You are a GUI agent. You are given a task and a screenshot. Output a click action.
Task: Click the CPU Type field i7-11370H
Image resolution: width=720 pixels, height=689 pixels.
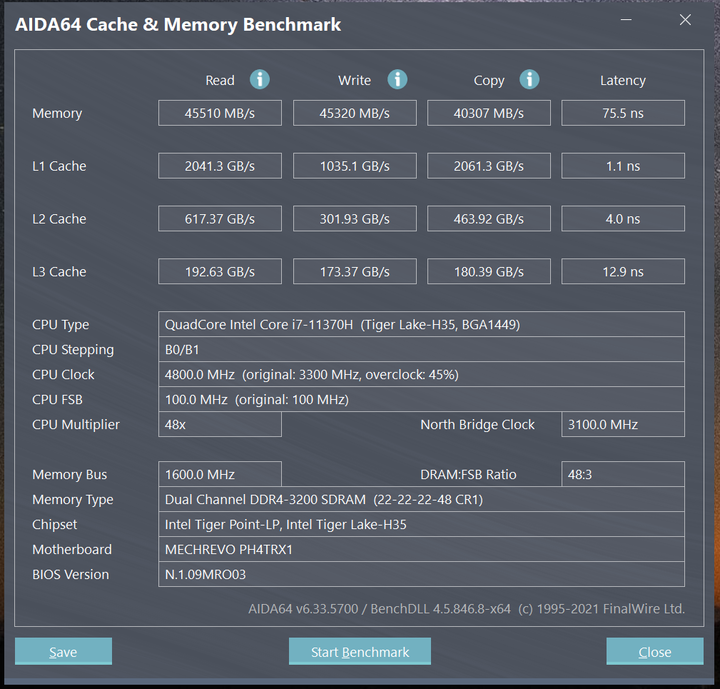[421, 324]
